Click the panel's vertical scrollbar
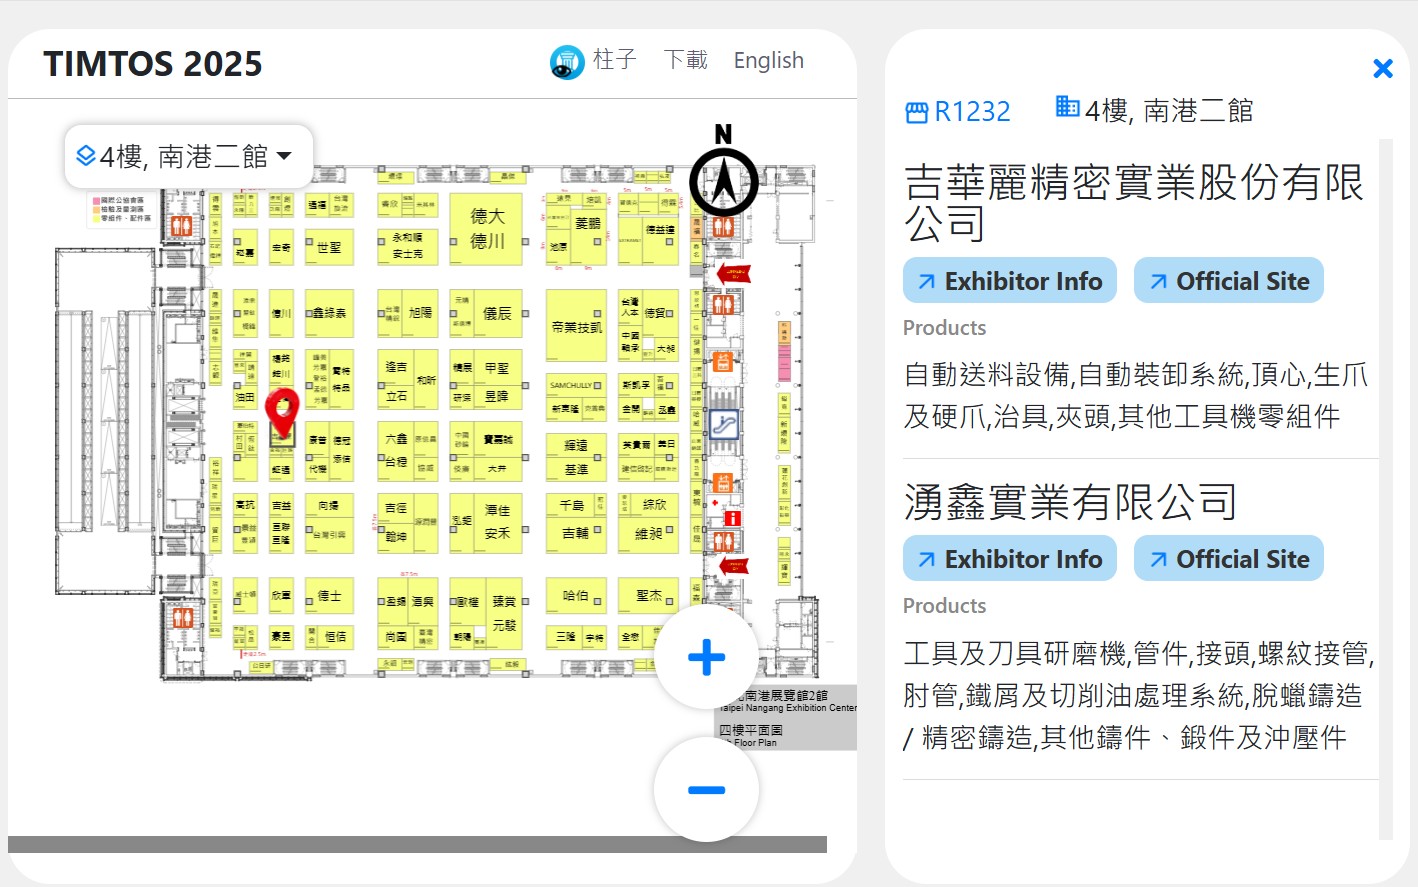The height and width of the screenshot is (887, 1418). (x=1386, y=489)
